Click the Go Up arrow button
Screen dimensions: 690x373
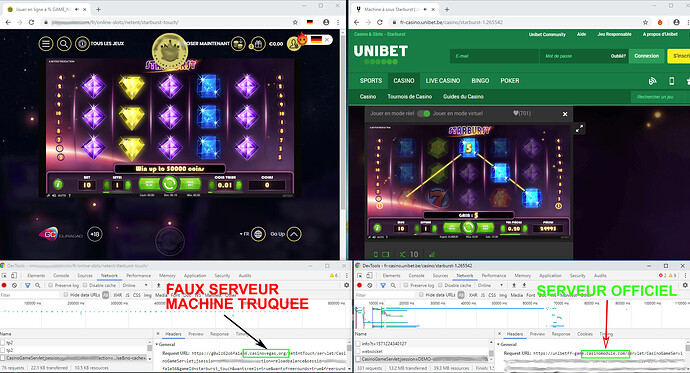294,234
